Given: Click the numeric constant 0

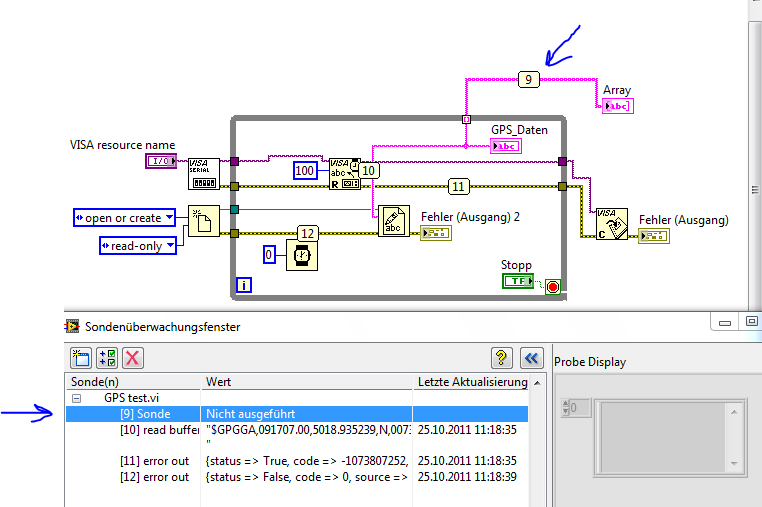Looking at the screenshot, I should [x=269, y=255].
